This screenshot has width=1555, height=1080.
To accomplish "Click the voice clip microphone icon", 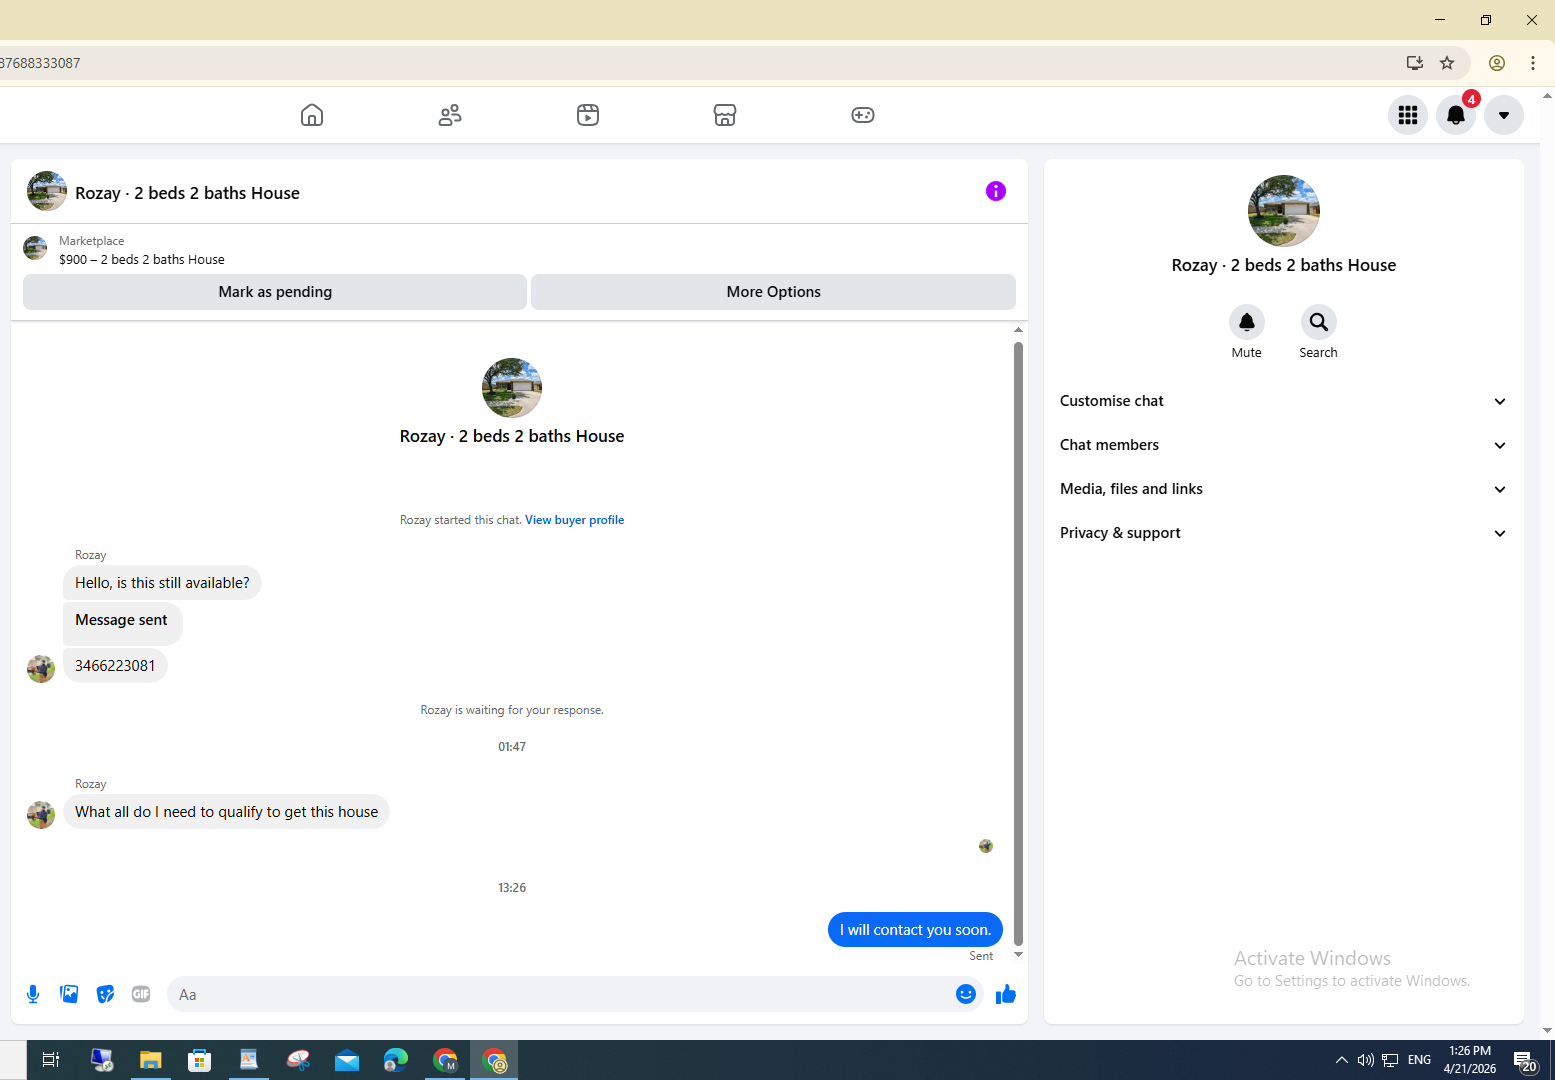I will pos(33,994).
